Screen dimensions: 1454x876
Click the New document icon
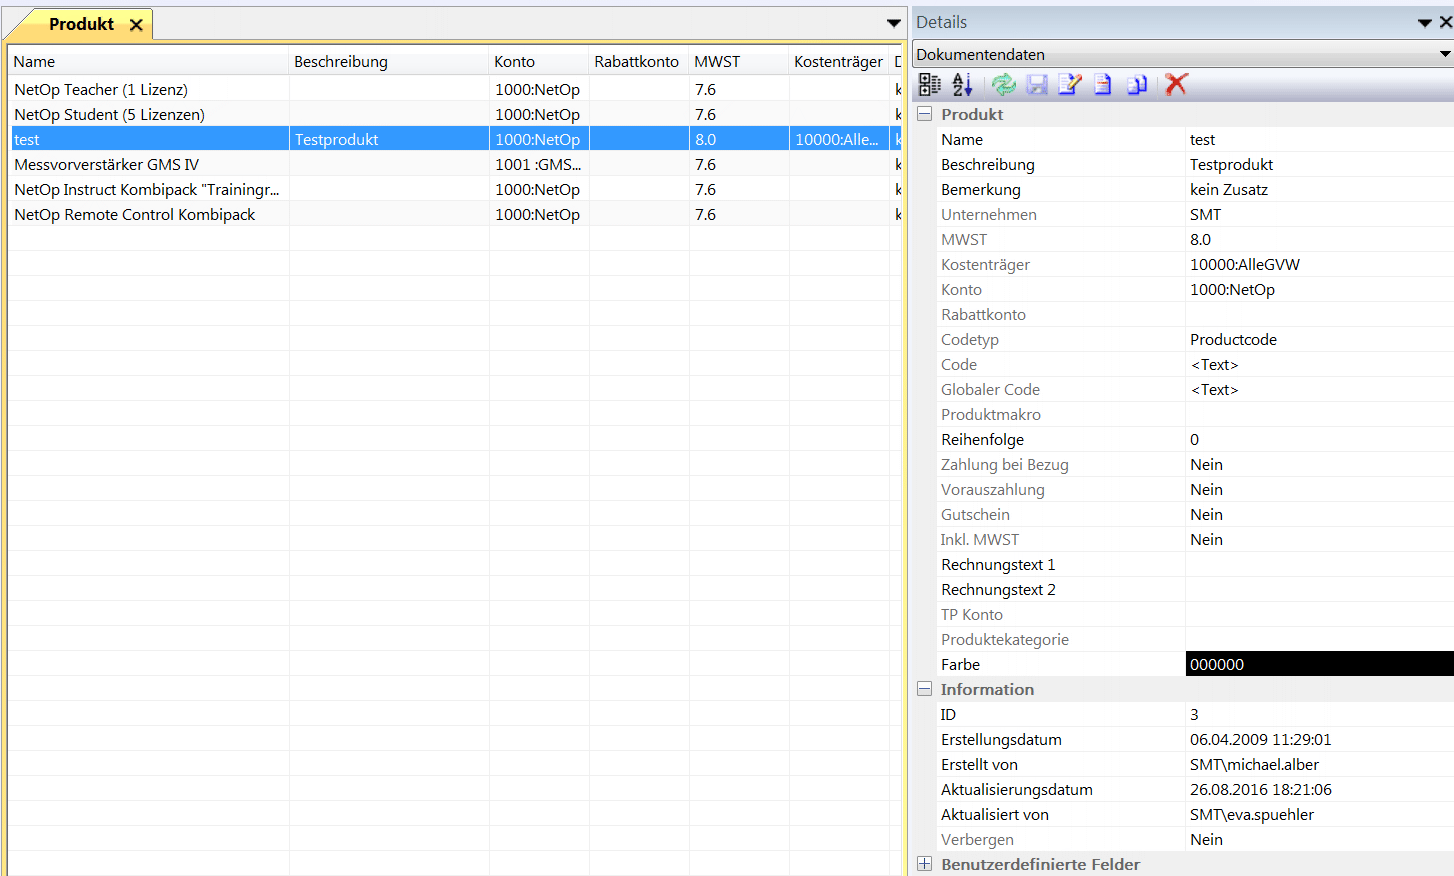pyautogui.click(x=1103, y=85)
